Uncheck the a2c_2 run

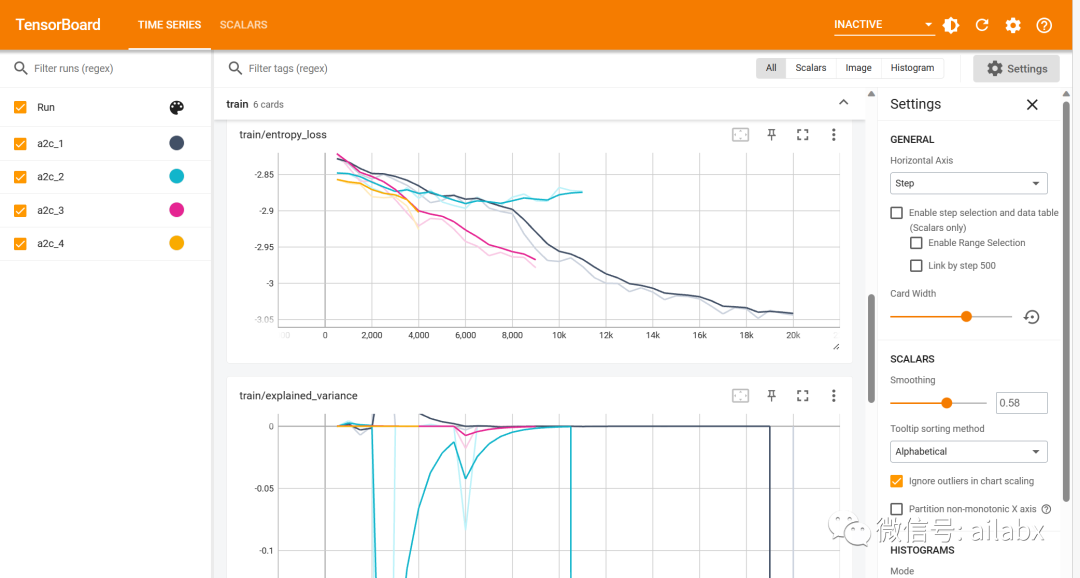20,177
